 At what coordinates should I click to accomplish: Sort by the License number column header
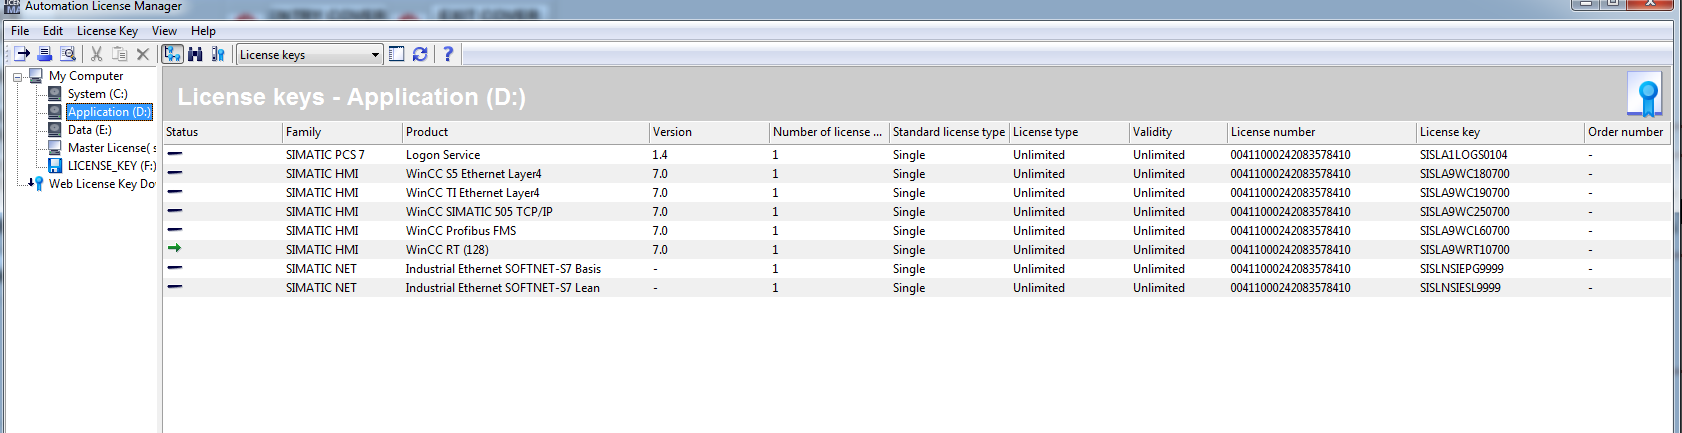[1322, 131]
